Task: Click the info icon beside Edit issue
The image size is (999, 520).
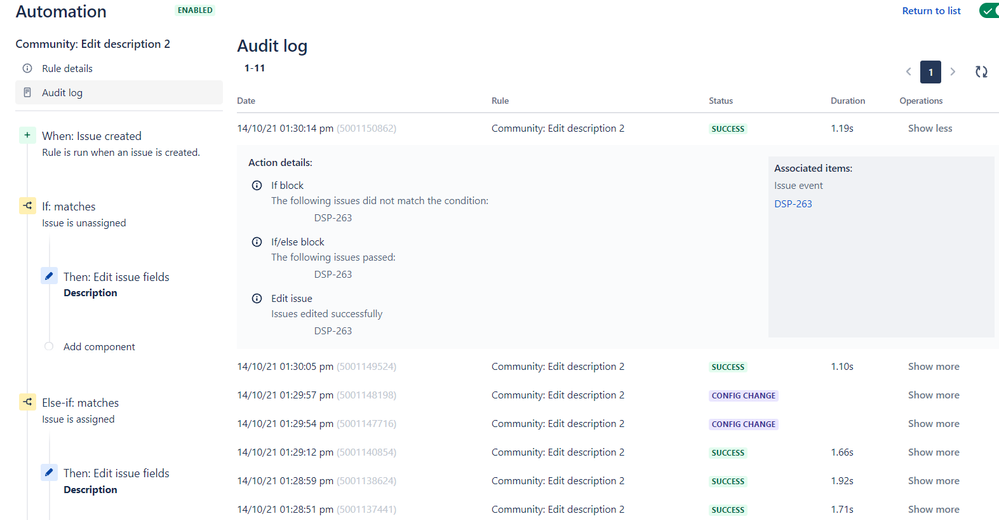Action: [x=257, y=298]
